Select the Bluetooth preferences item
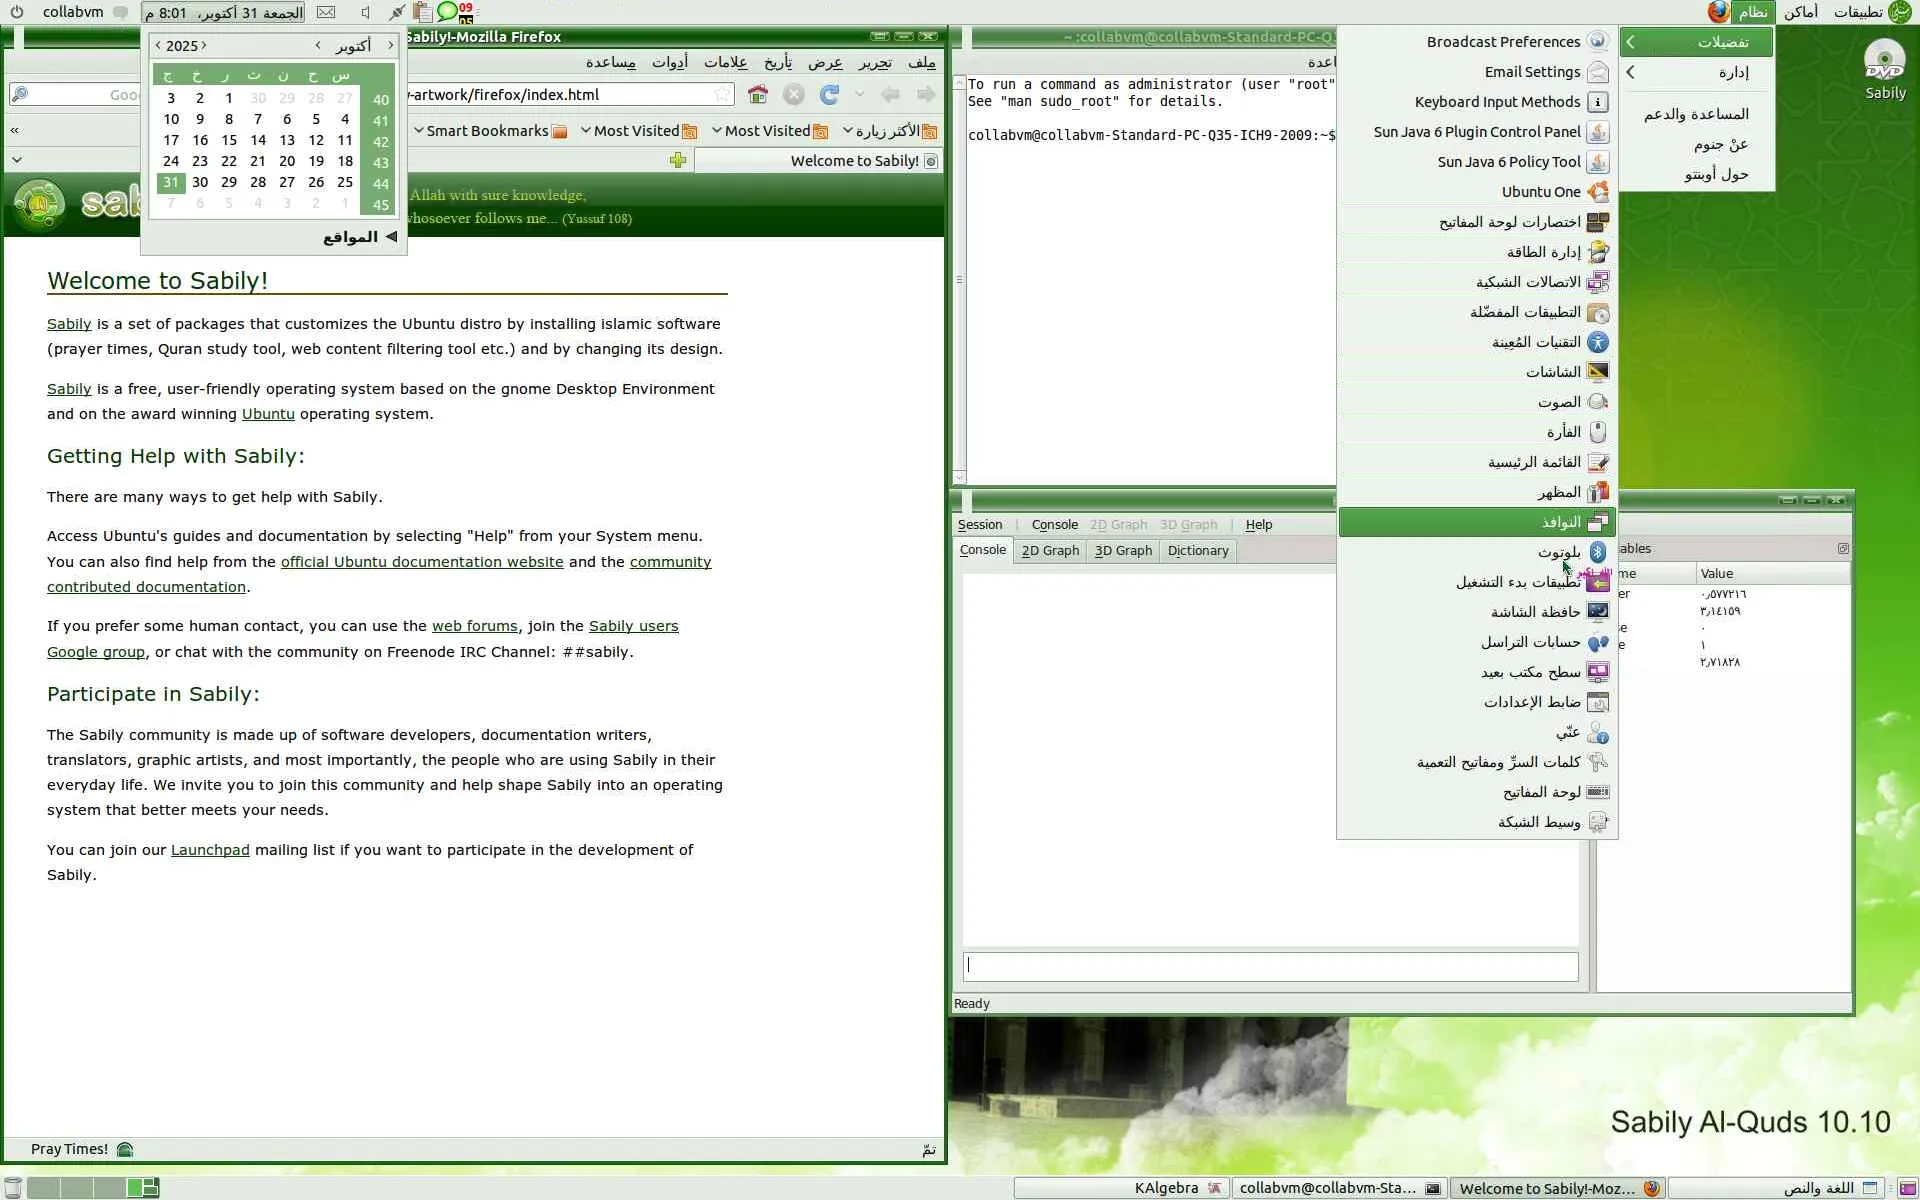 click(1559, 552)
